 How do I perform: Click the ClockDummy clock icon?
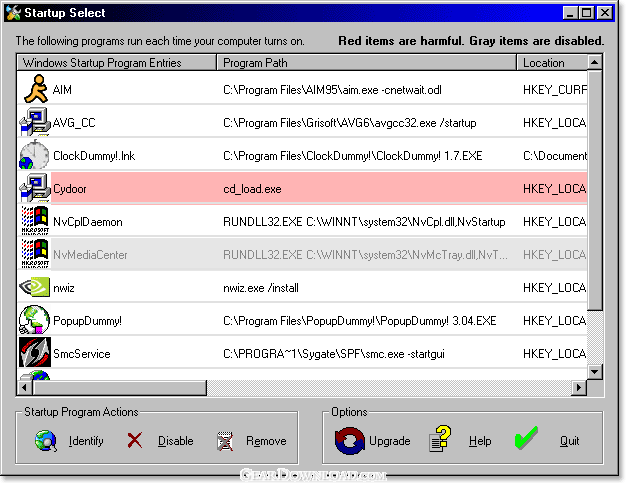click(x=34, y=155)
